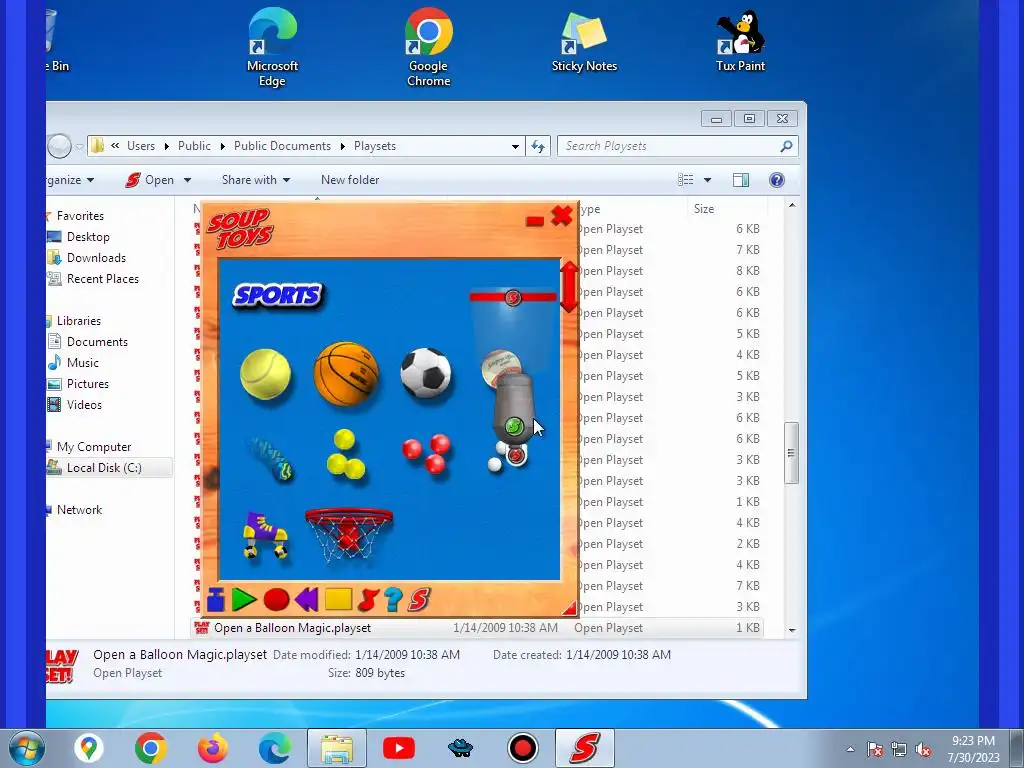Click the red corner triangle in the Soup Toys window
Screen dimensions: 1024x768
pos(569,609)
